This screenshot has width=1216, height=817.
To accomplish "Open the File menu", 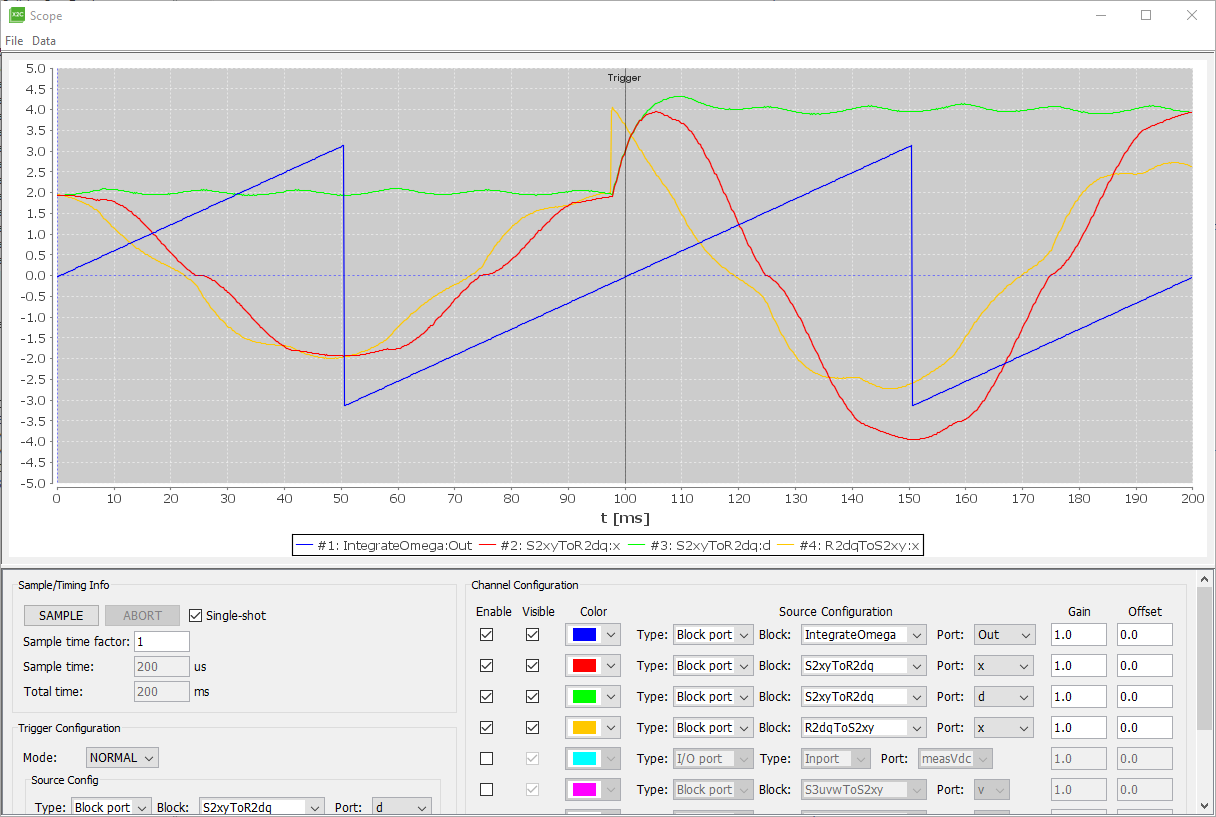I will tap(14, 40).
